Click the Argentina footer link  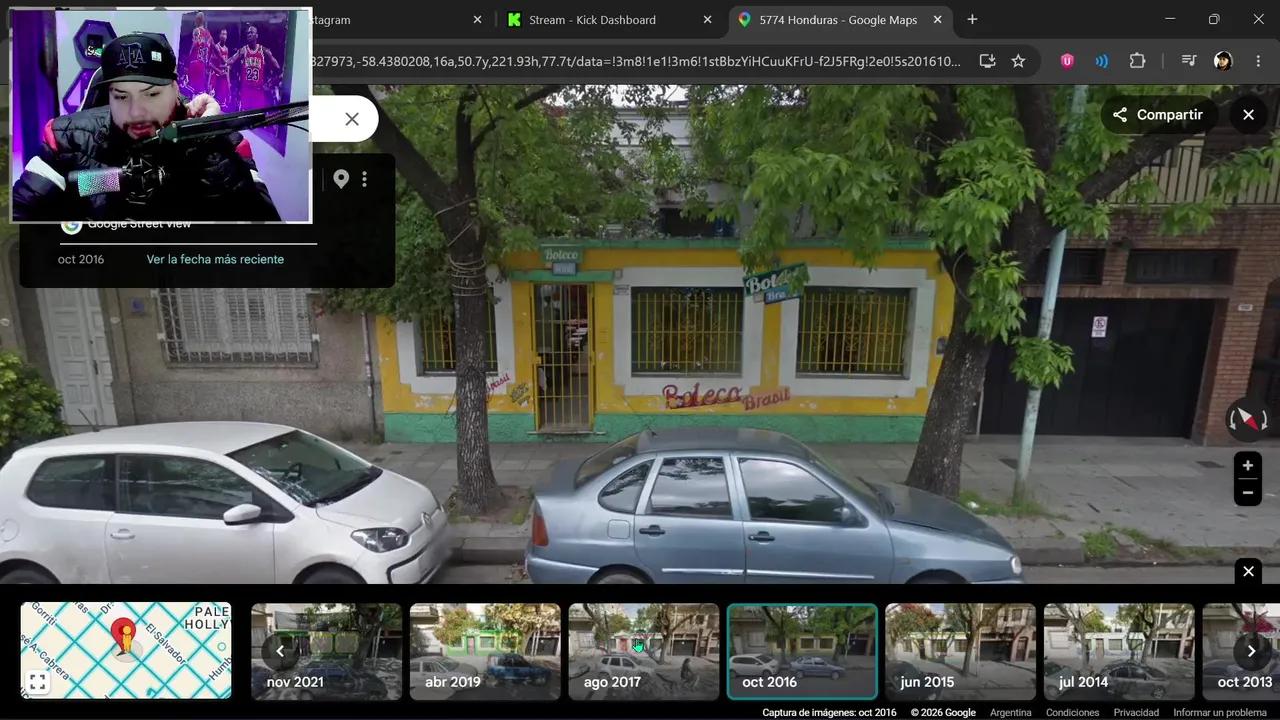point(1010,713)
